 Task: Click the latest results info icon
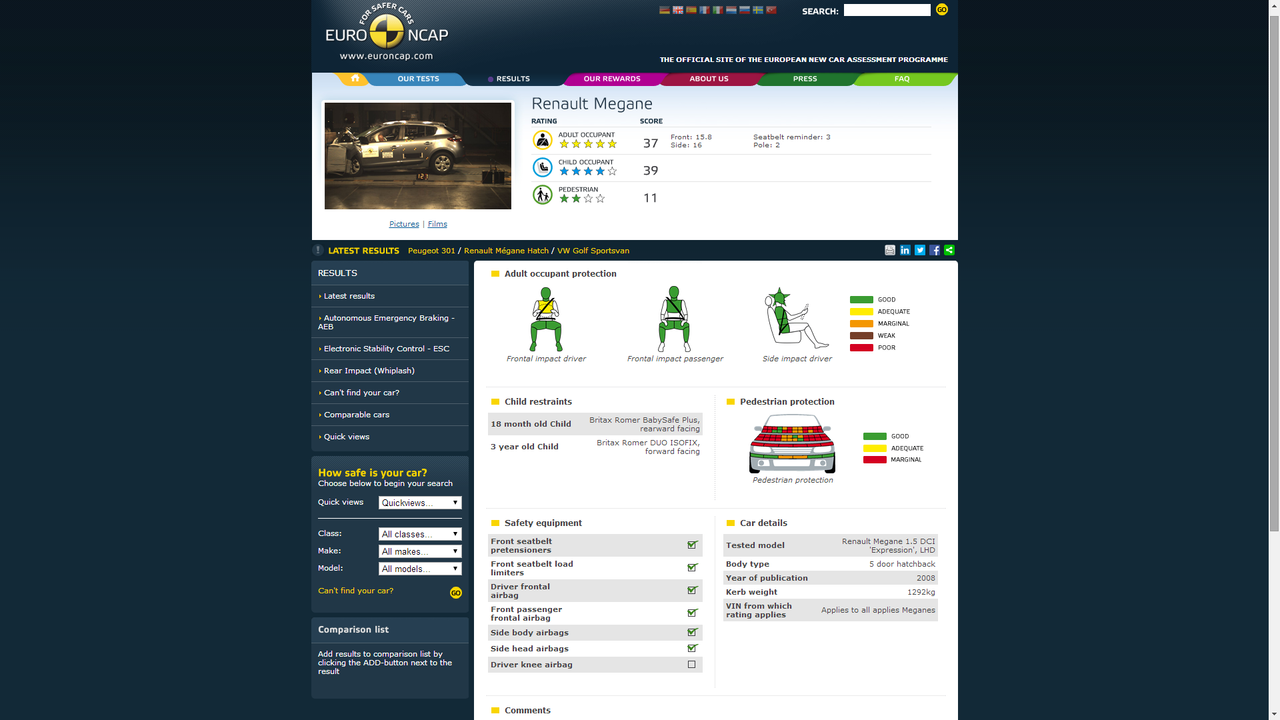tap(318, 250)
